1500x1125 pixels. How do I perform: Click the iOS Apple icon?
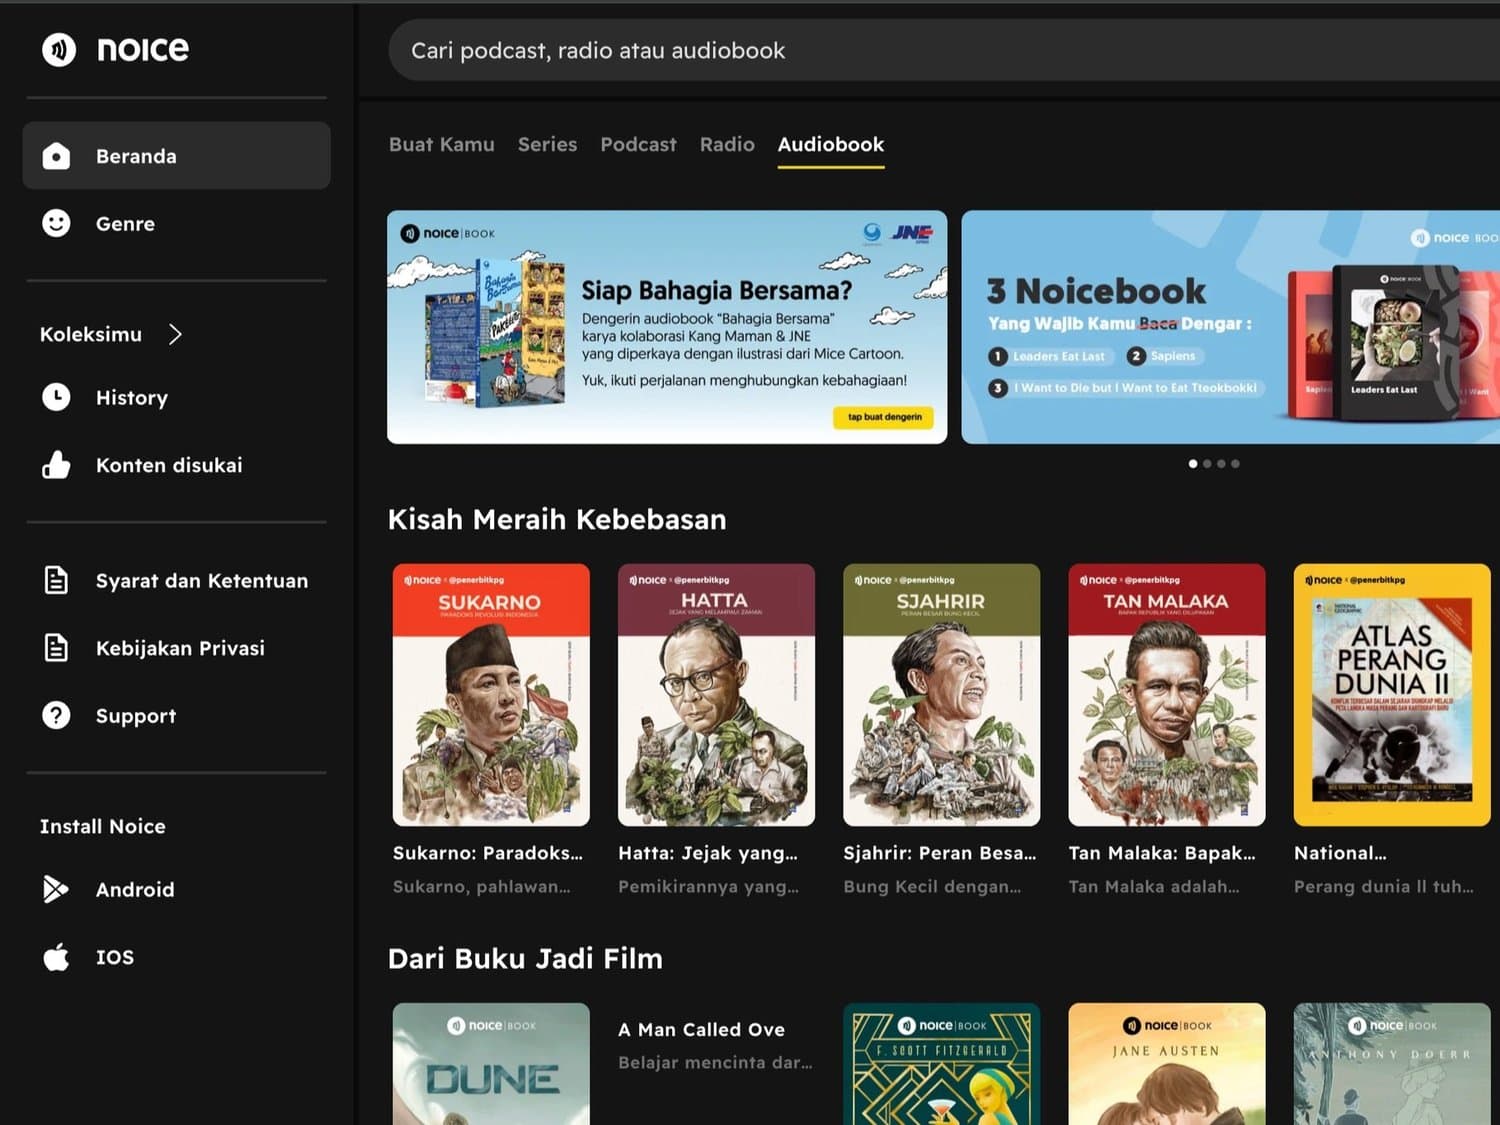(56, 957)
